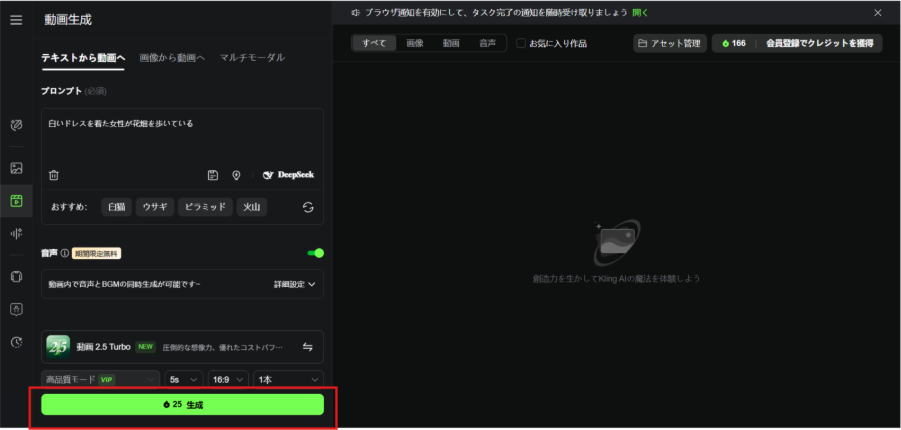Refresh the recommended prompt suggestions
The height and width of the screenshot is (430, 901).
[x=308, y=208]
